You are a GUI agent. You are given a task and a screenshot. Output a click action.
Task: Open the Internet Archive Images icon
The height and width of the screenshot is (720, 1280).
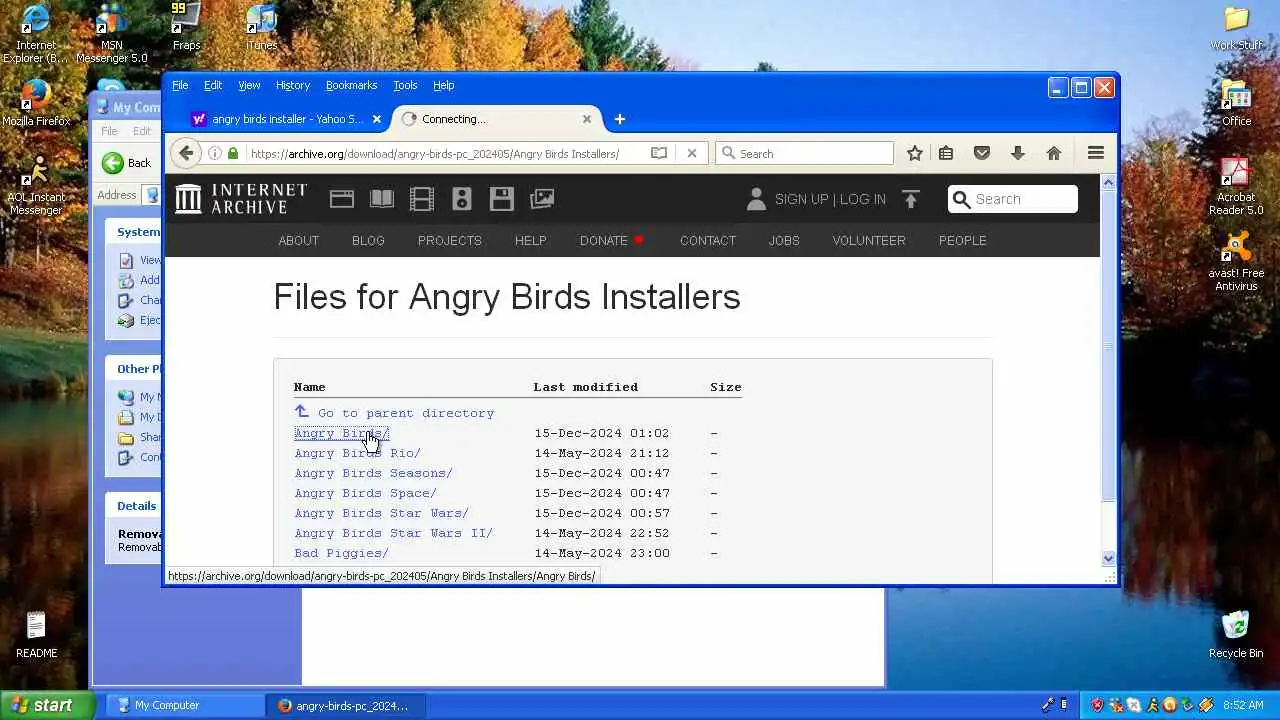click(542, 199)
